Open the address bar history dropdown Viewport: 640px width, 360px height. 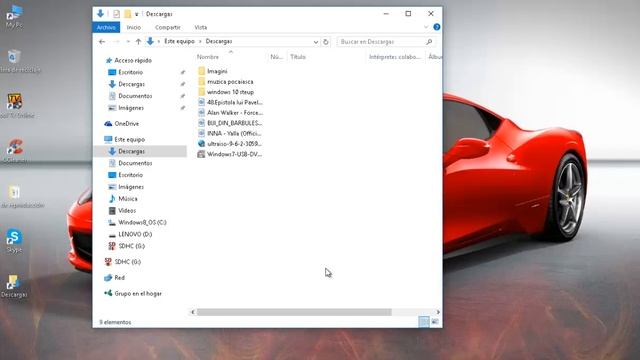click(x=316, y=42)
